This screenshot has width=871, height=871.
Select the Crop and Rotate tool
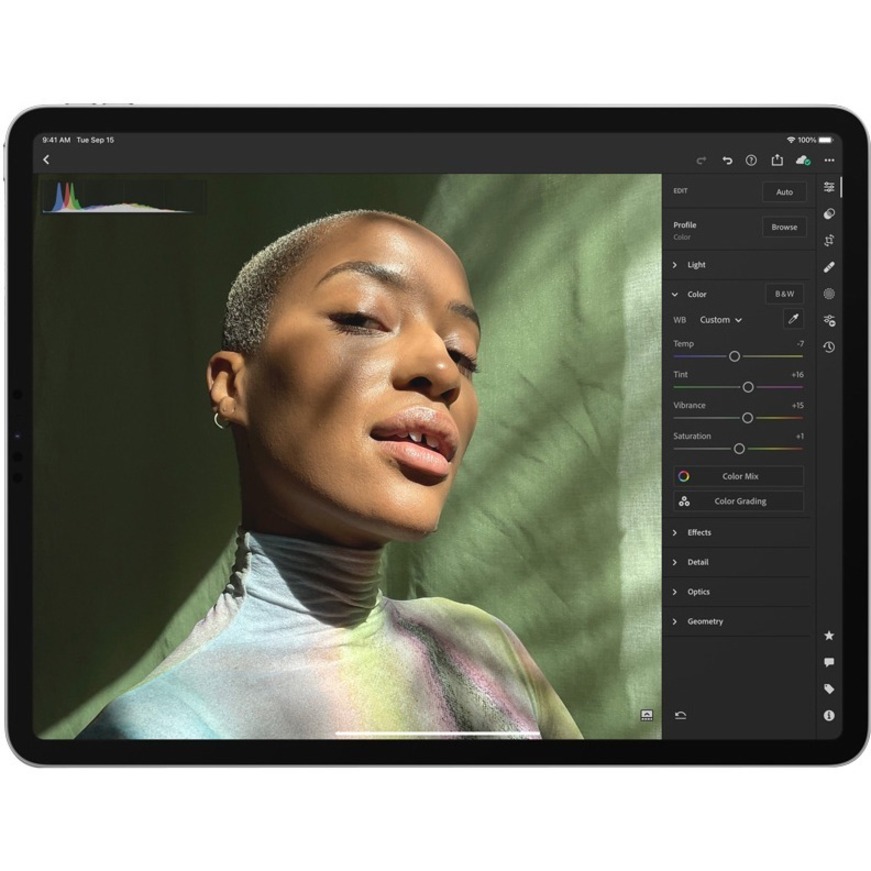coord(829,240)
